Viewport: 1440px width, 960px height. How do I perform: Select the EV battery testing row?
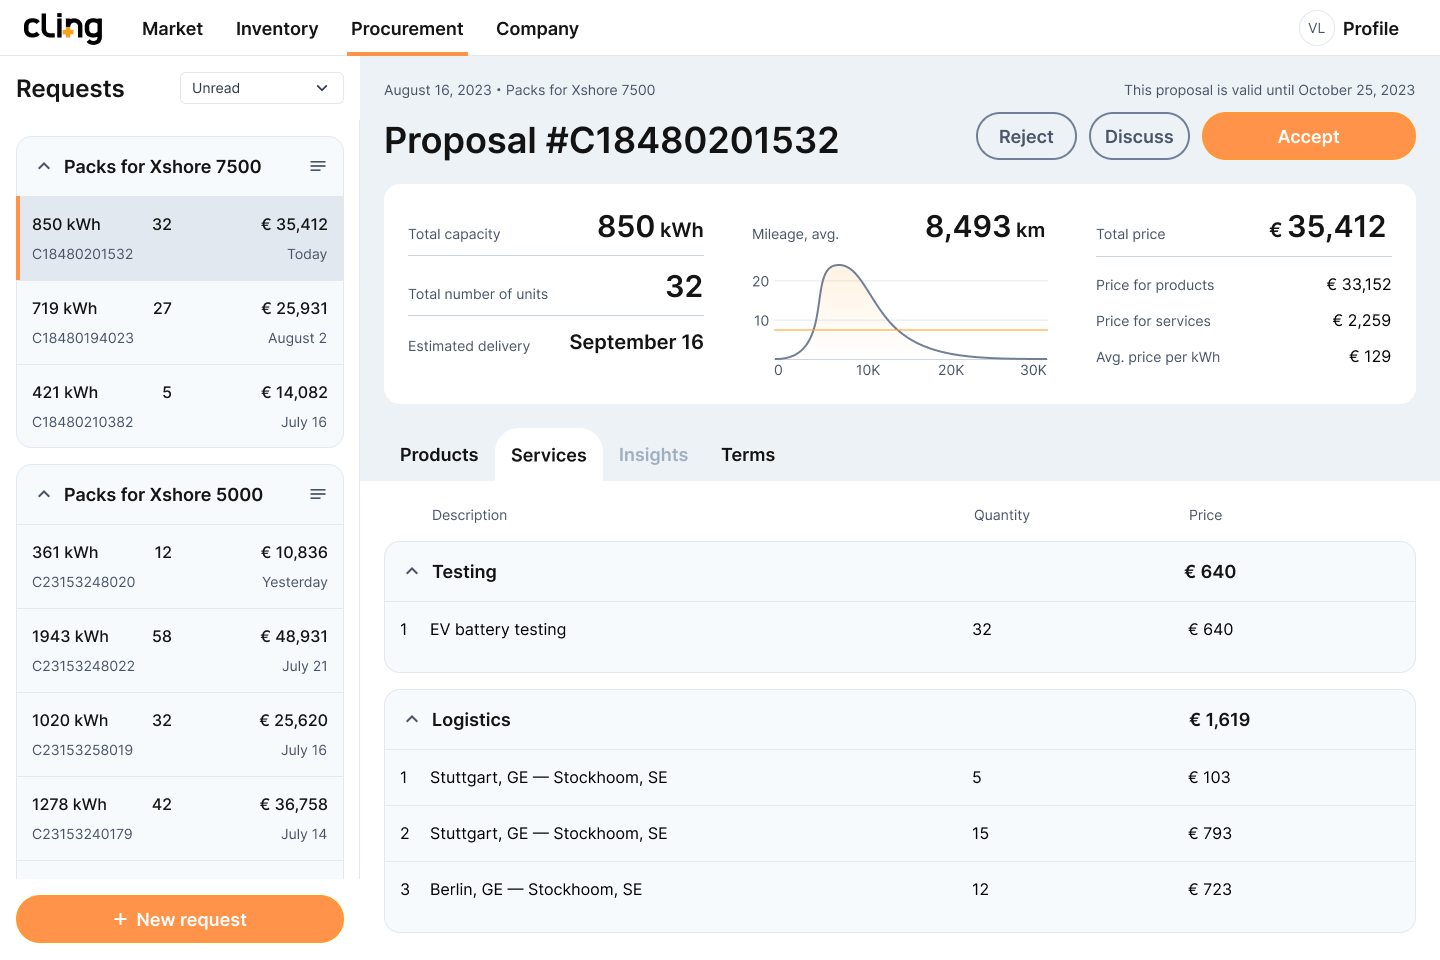click(x=900, y=629)
